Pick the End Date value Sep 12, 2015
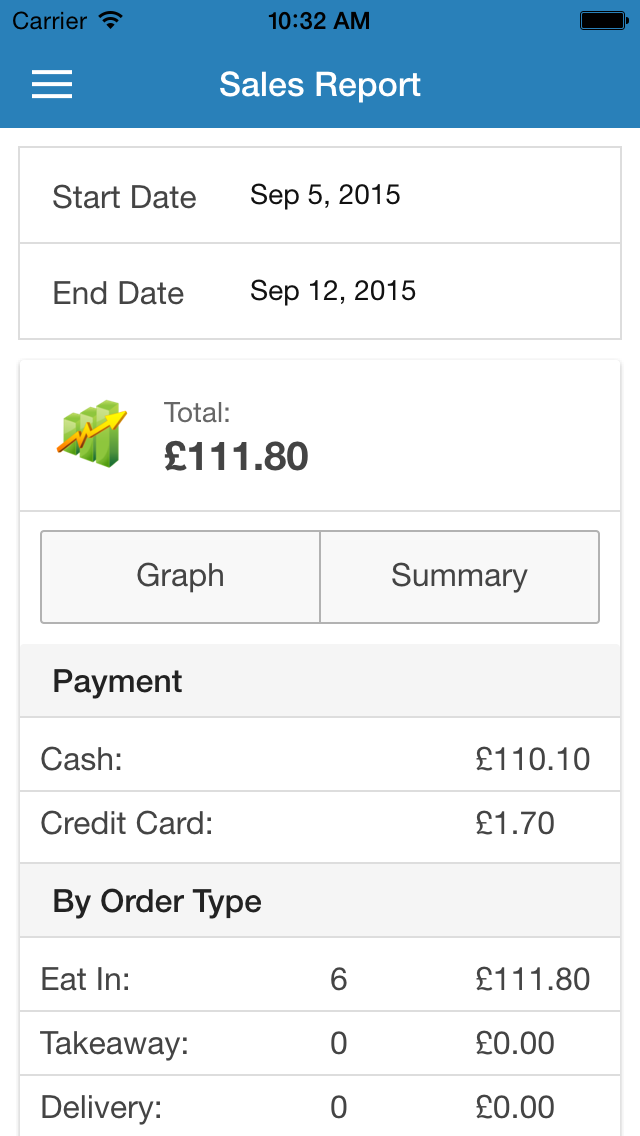Image resolution: width=640 pixels, height=1136 pixels. (333, 291)
